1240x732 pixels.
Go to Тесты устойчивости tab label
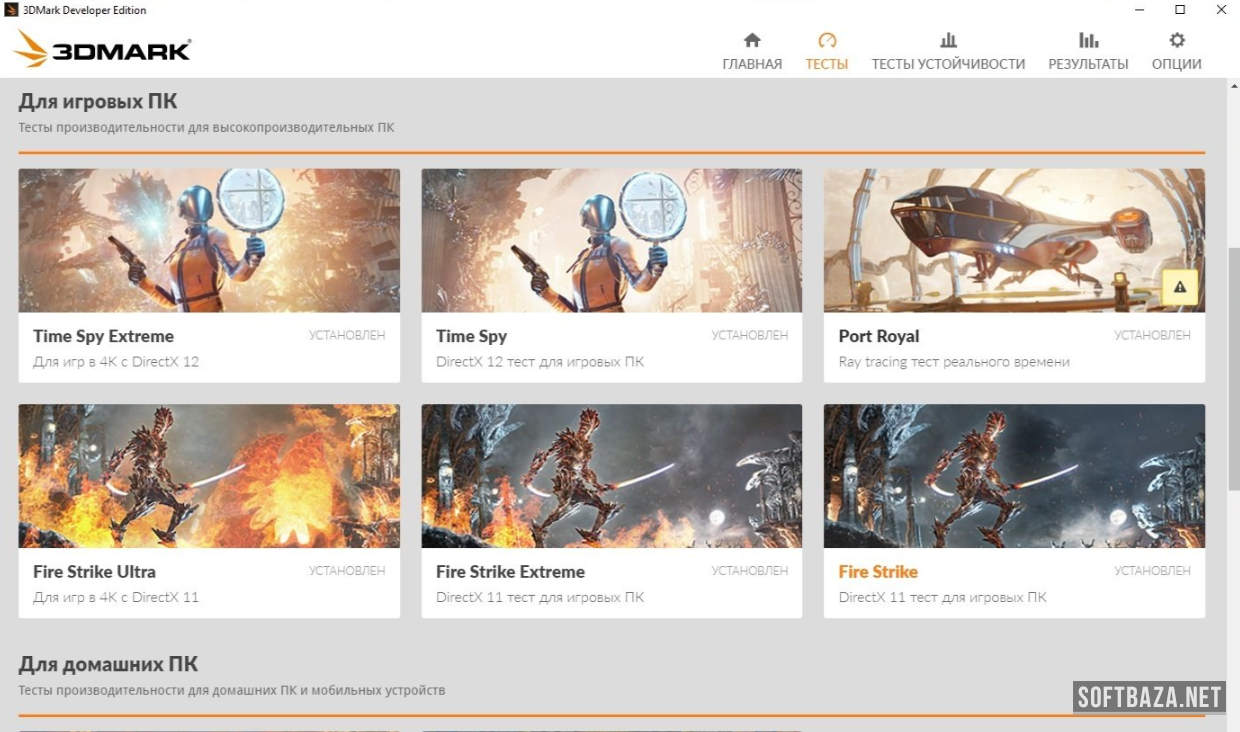948,64
